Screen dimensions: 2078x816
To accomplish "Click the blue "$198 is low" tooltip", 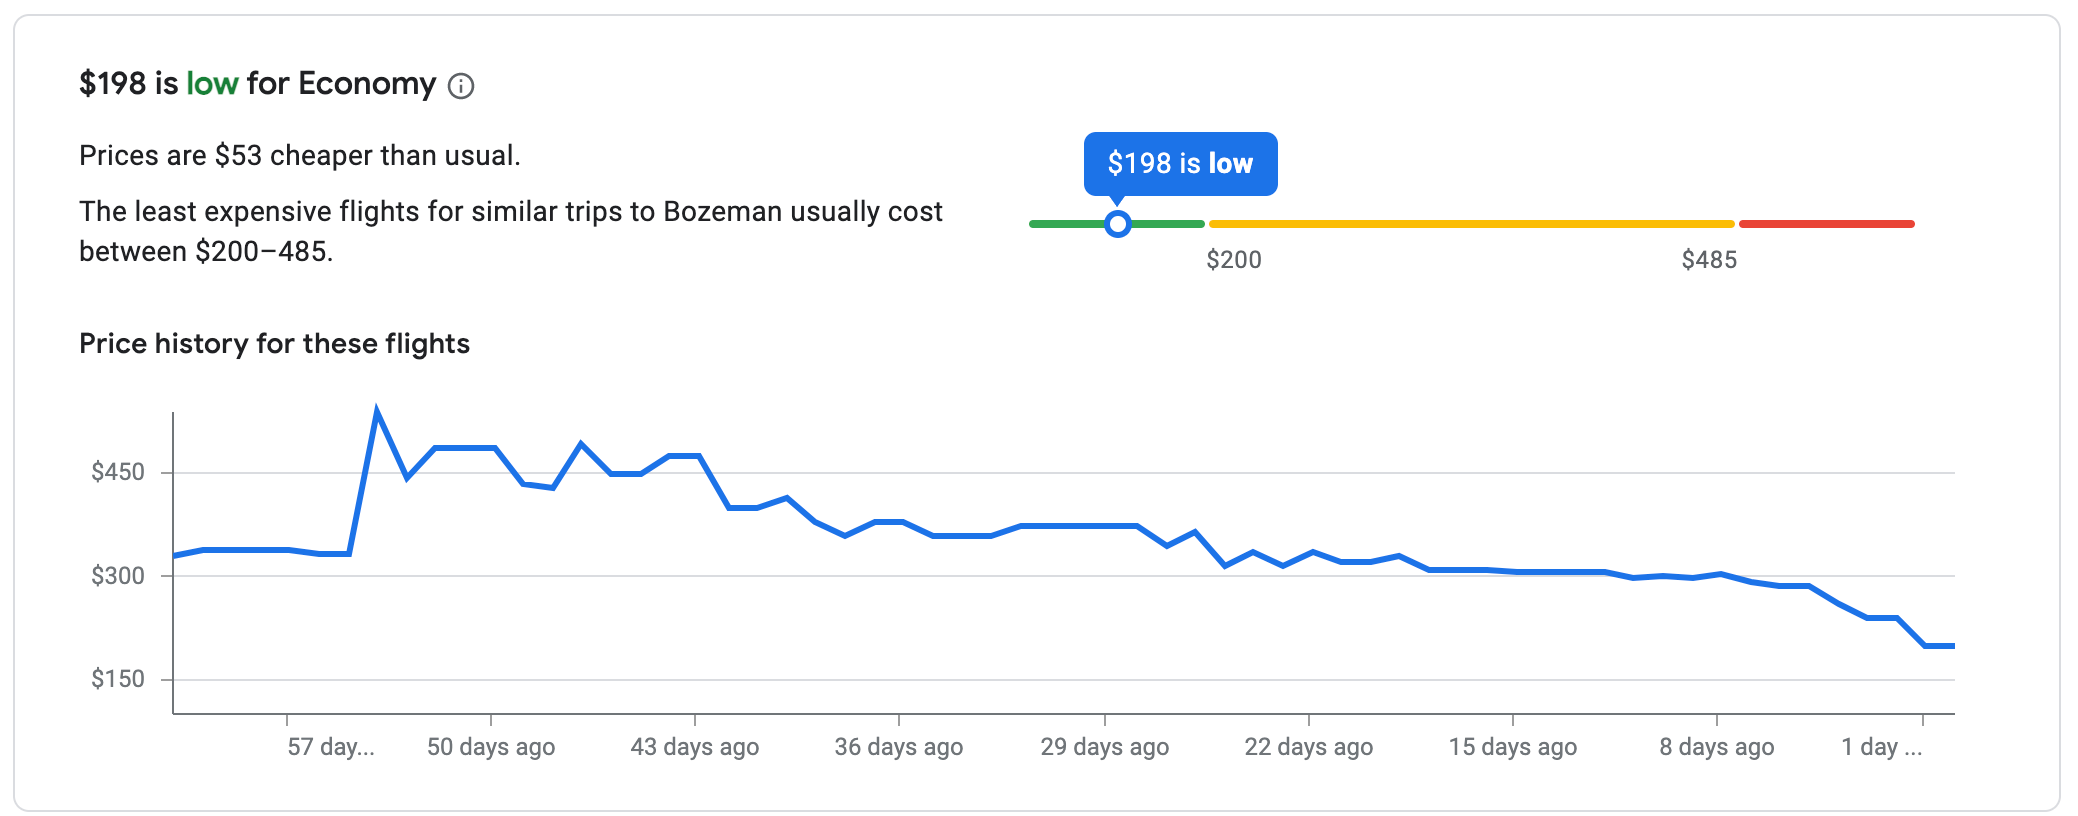I will tap(1180, 163).
